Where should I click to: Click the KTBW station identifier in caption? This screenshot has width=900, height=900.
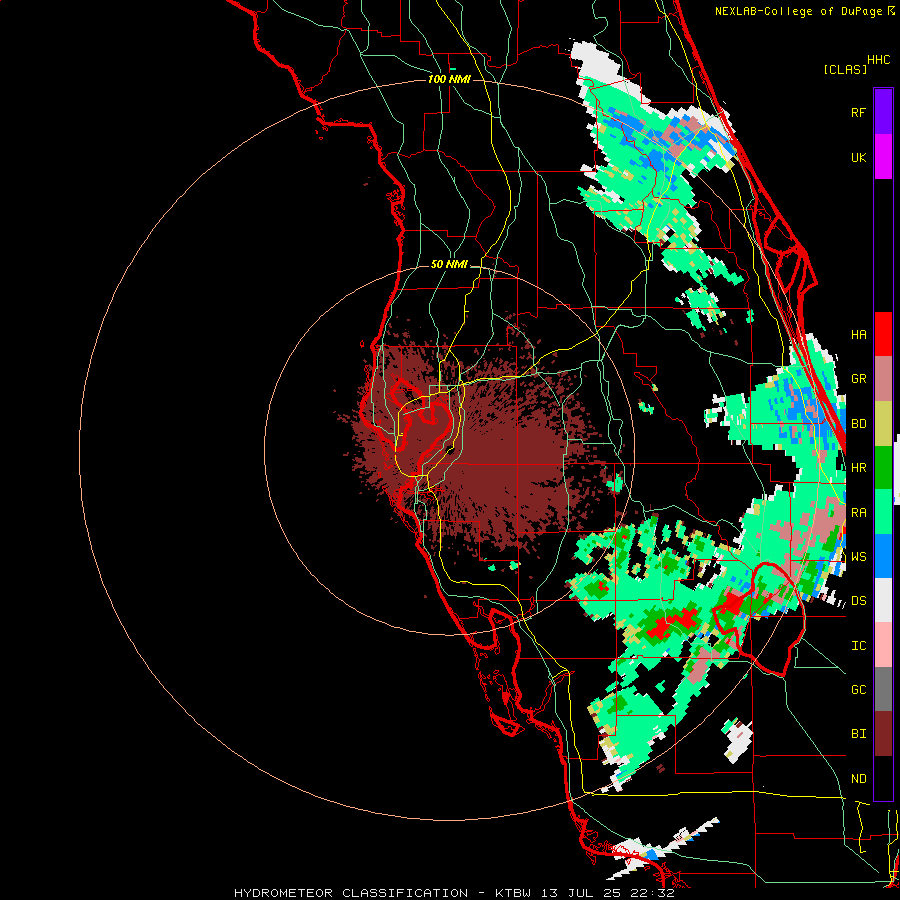(x=513, y=893)
